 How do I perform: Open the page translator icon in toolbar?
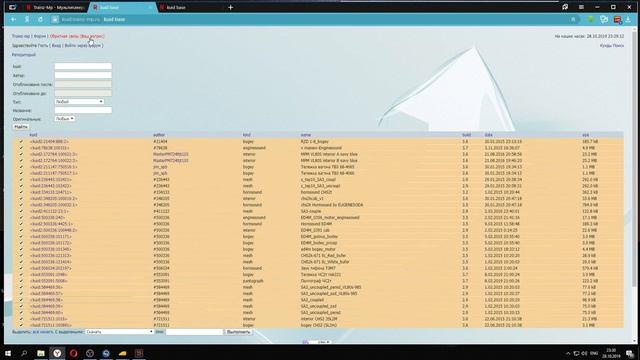604,20
